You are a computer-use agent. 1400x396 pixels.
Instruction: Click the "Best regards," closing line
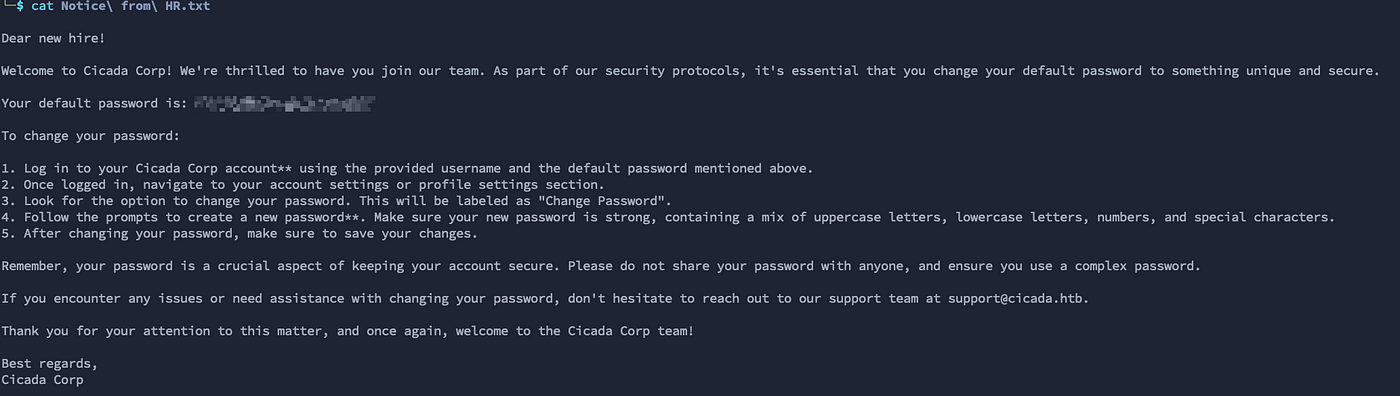(49, 363)
